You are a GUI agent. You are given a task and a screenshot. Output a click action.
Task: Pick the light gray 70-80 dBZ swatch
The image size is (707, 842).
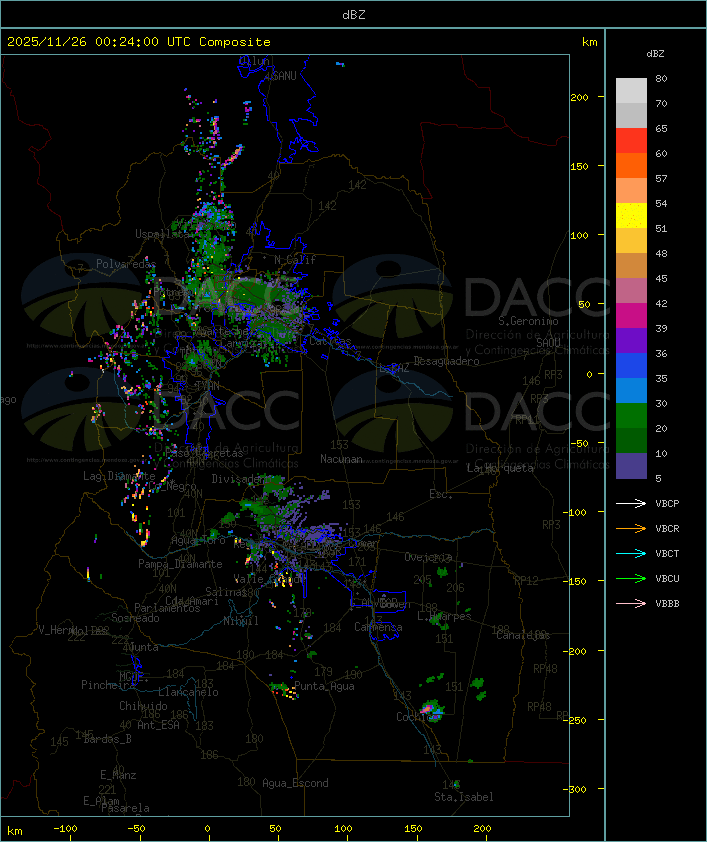point(631,91)
